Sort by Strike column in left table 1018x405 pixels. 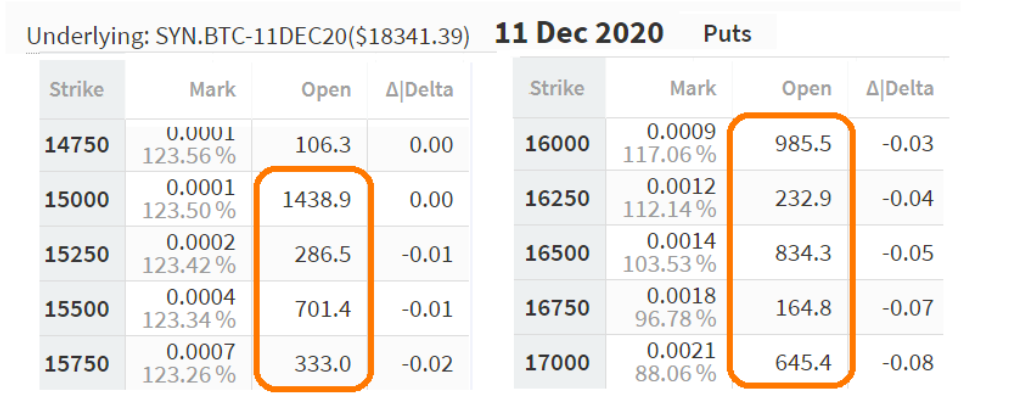click(x=77, y=89)
